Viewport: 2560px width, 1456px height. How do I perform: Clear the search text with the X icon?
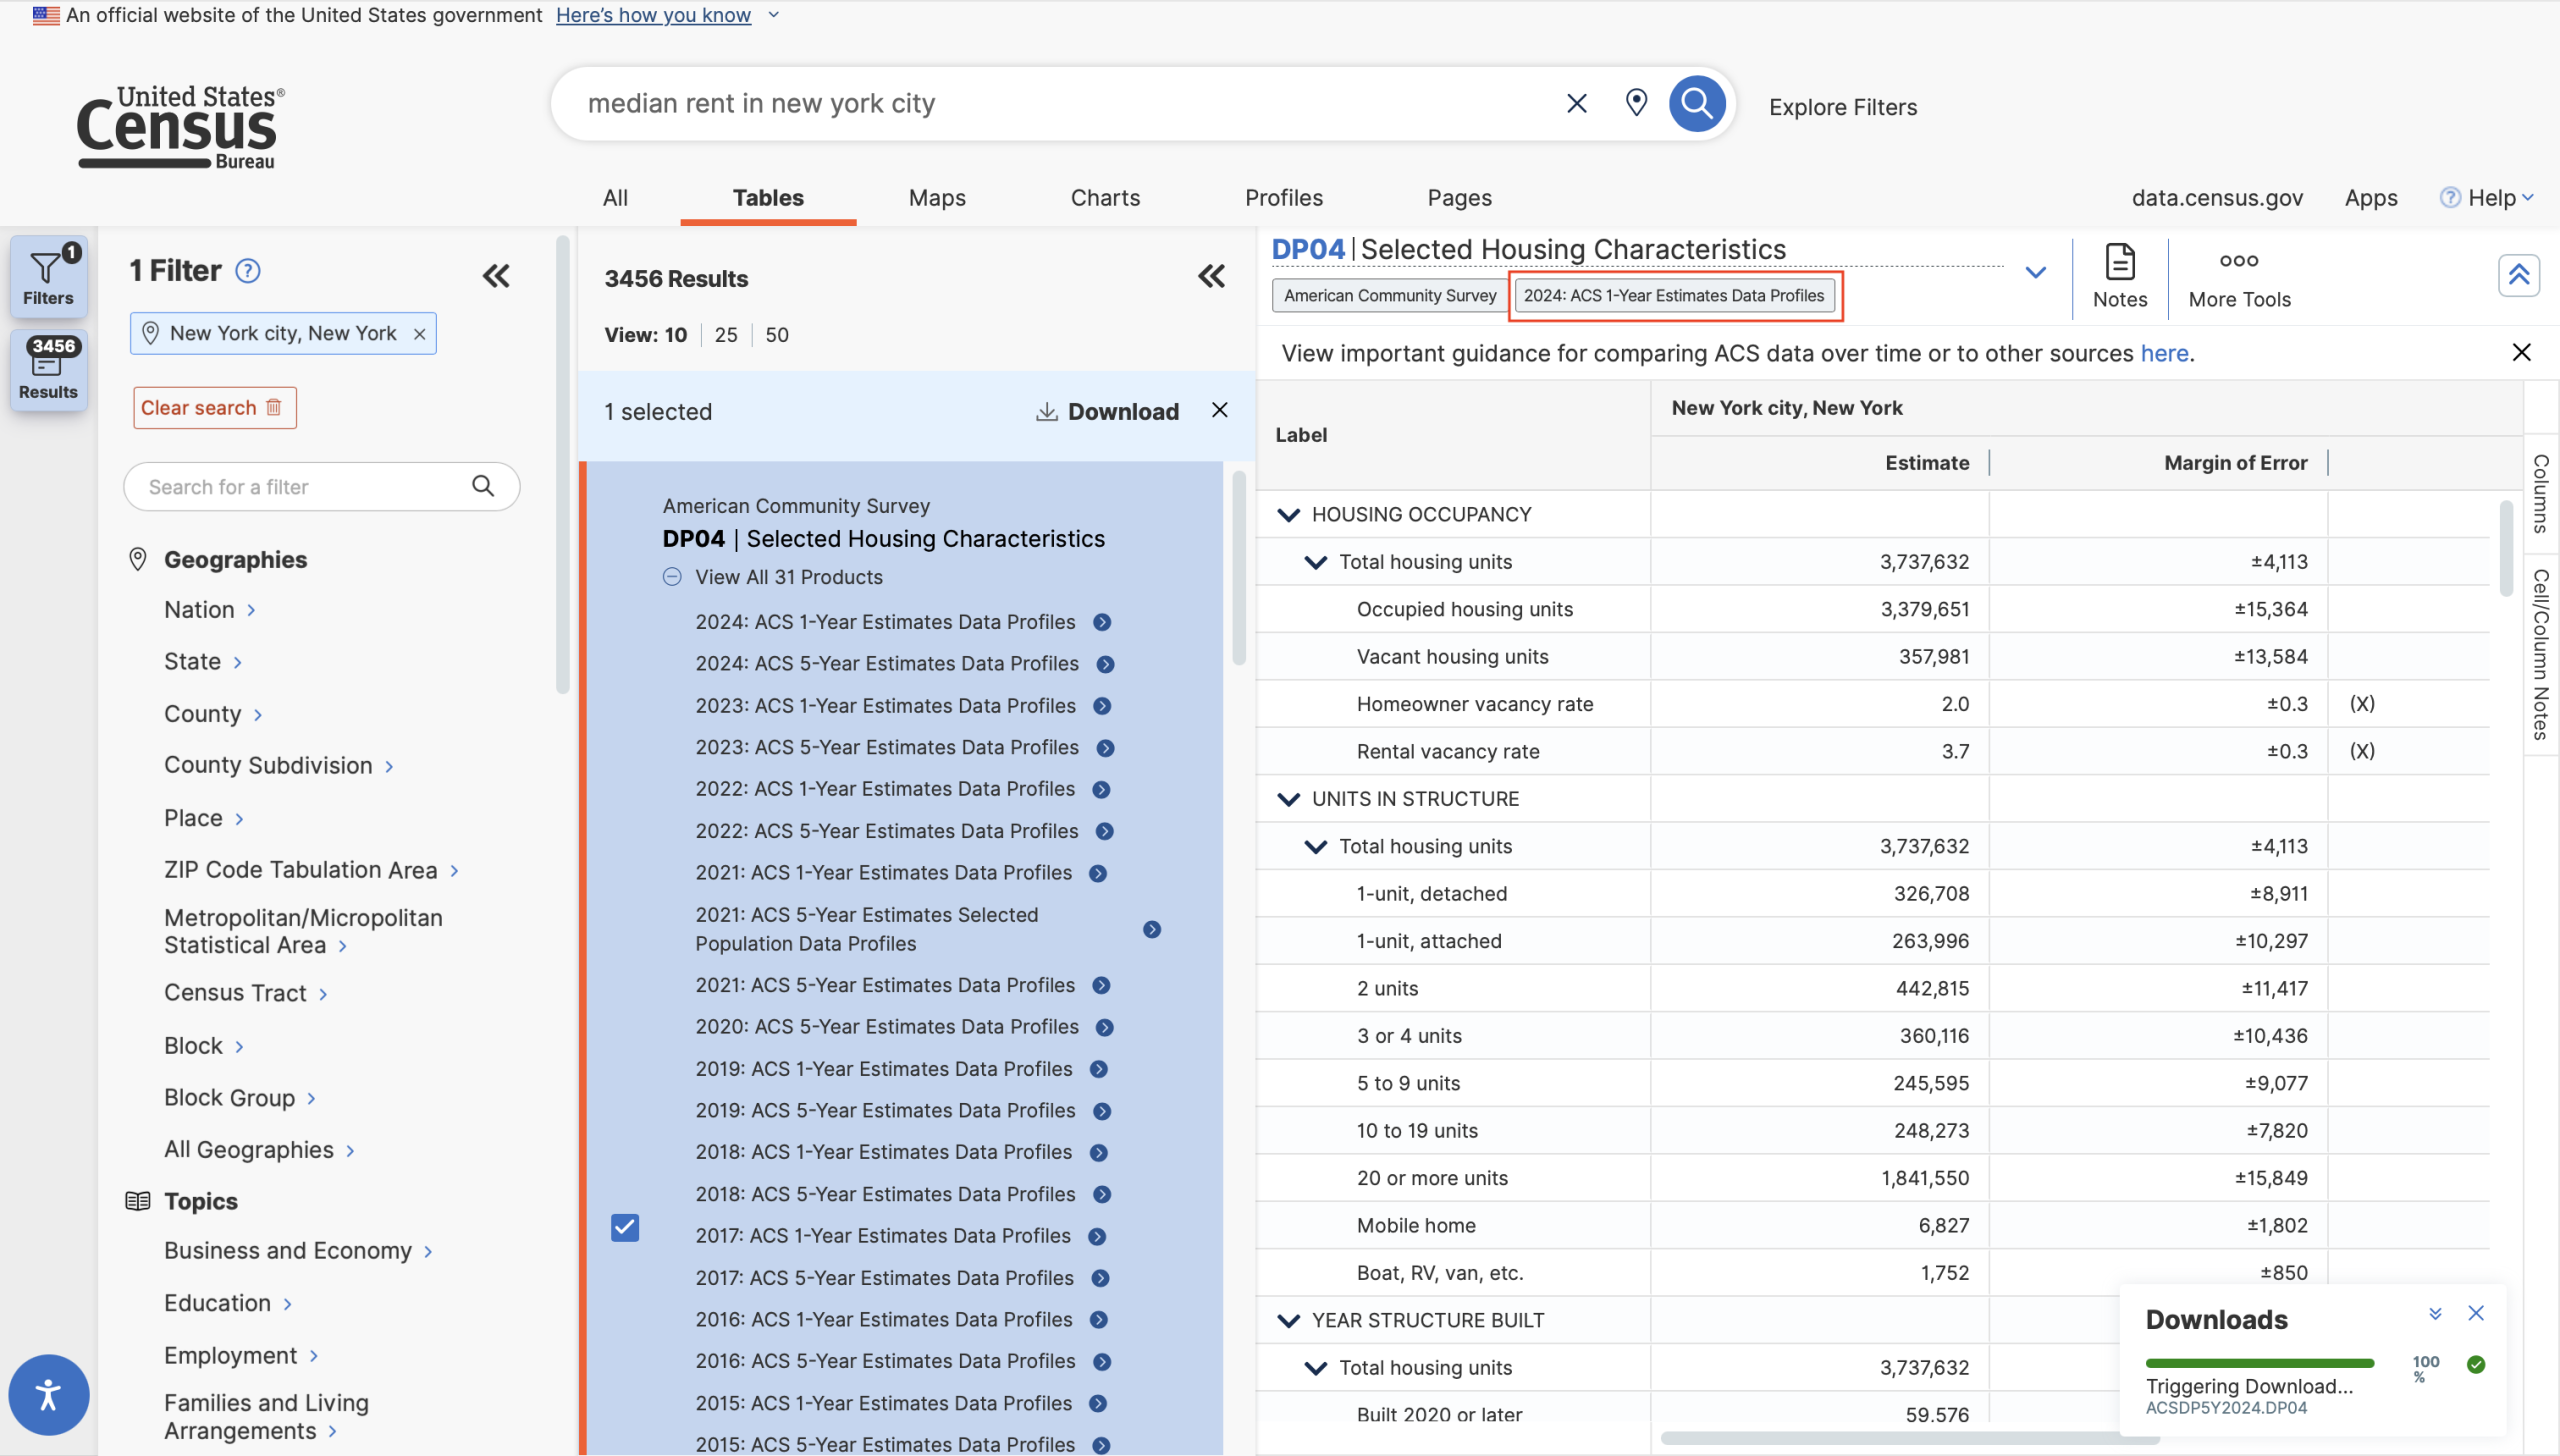(1576, 103)
